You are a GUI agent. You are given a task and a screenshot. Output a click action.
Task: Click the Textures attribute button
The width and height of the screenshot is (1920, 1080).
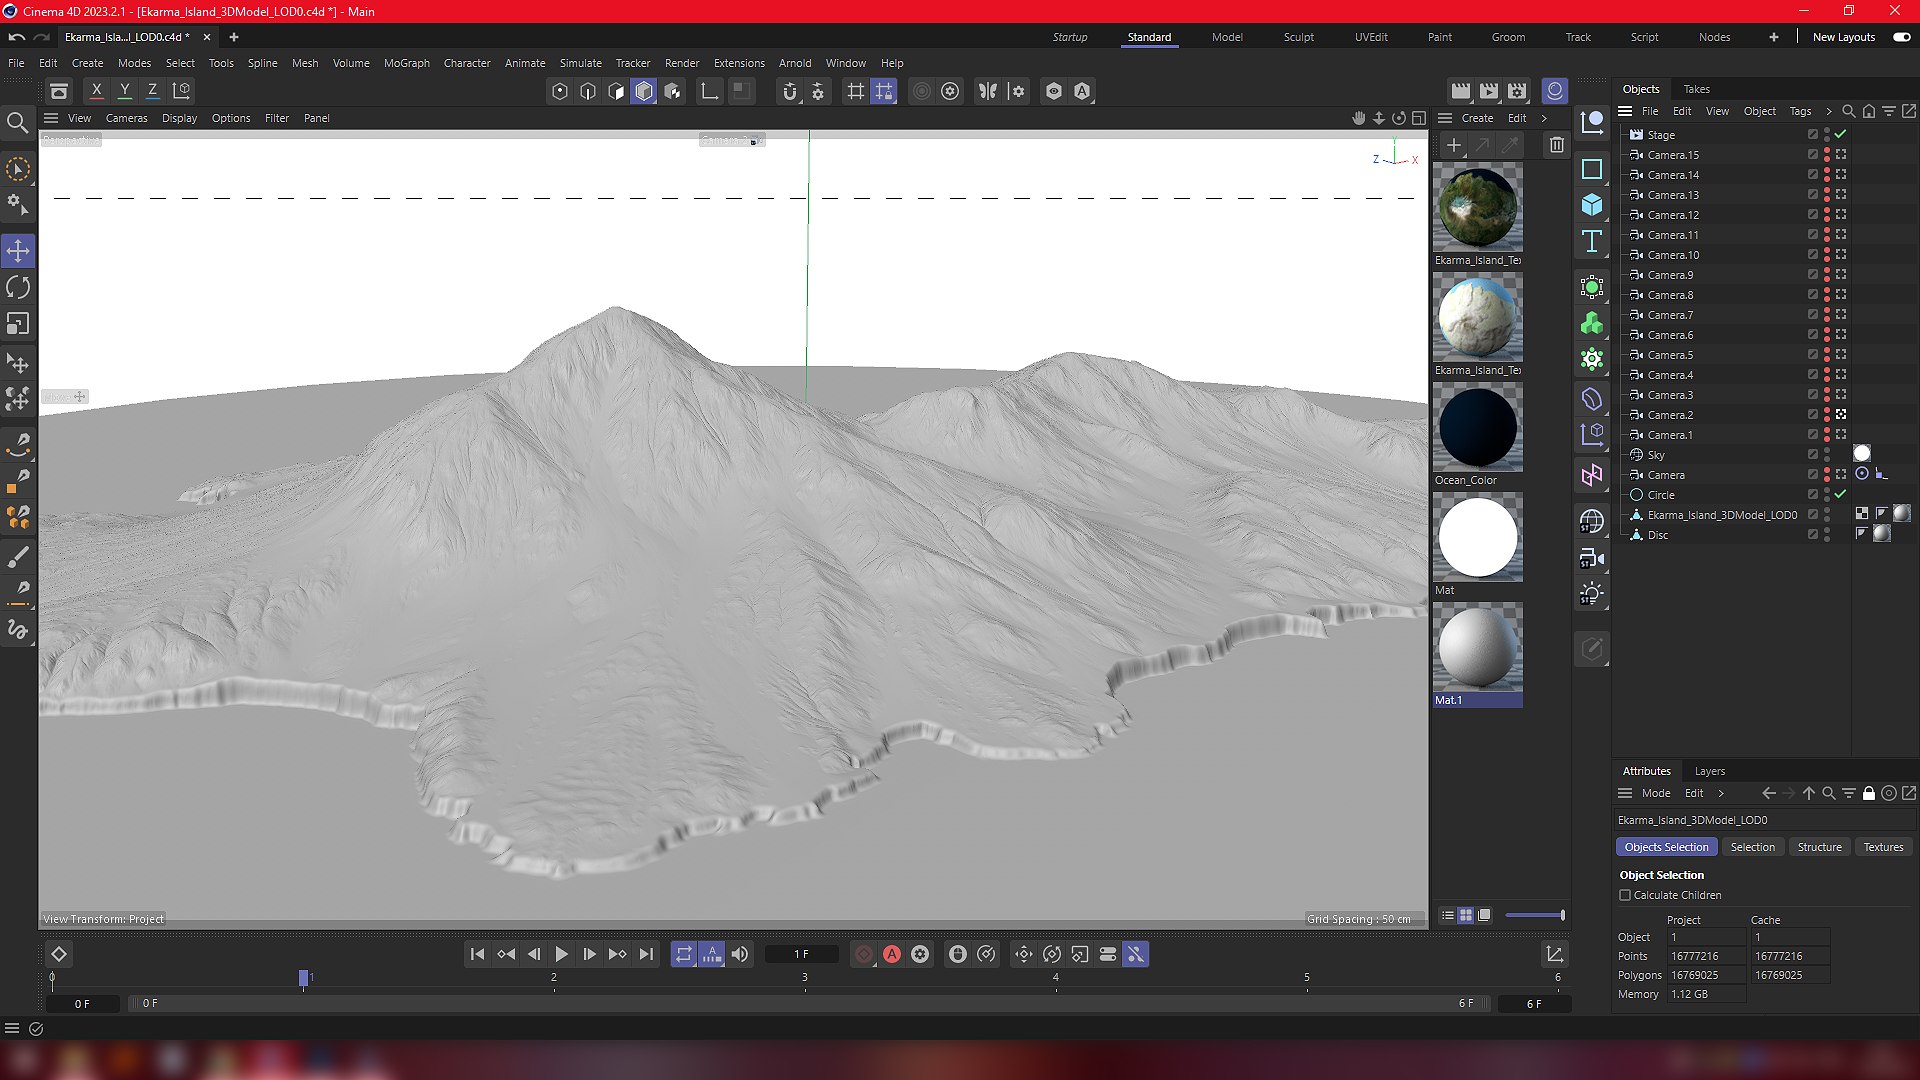(1883, 847)
